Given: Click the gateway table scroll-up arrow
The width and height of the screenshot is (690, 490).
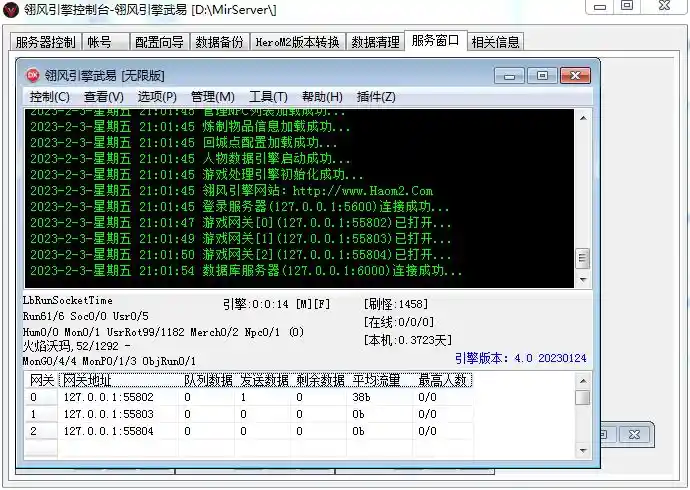Looking at the screenshot, I should coord(583,381).
